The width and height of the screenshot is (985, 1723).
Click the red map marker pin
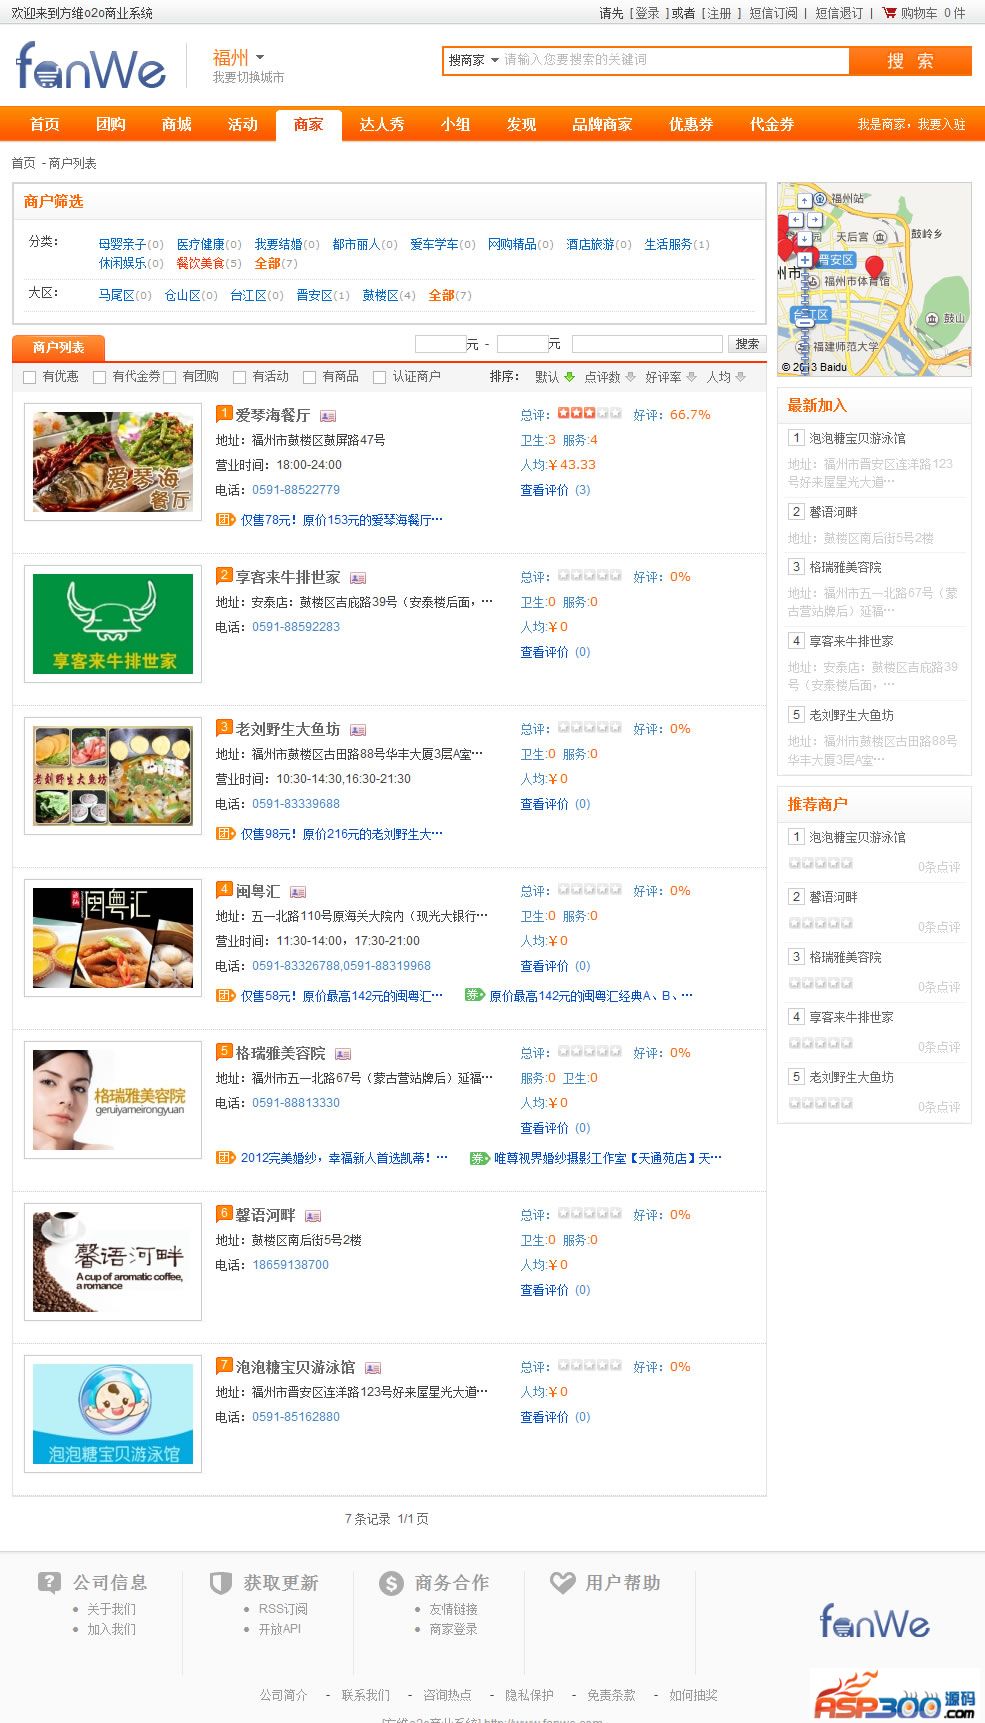pyautogui.click(x=874, y=267)
